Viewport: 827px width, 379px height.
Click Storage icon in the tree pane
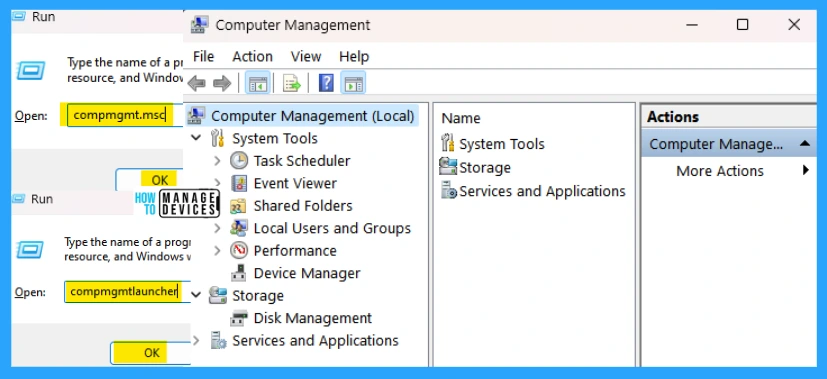coord(217,296)
